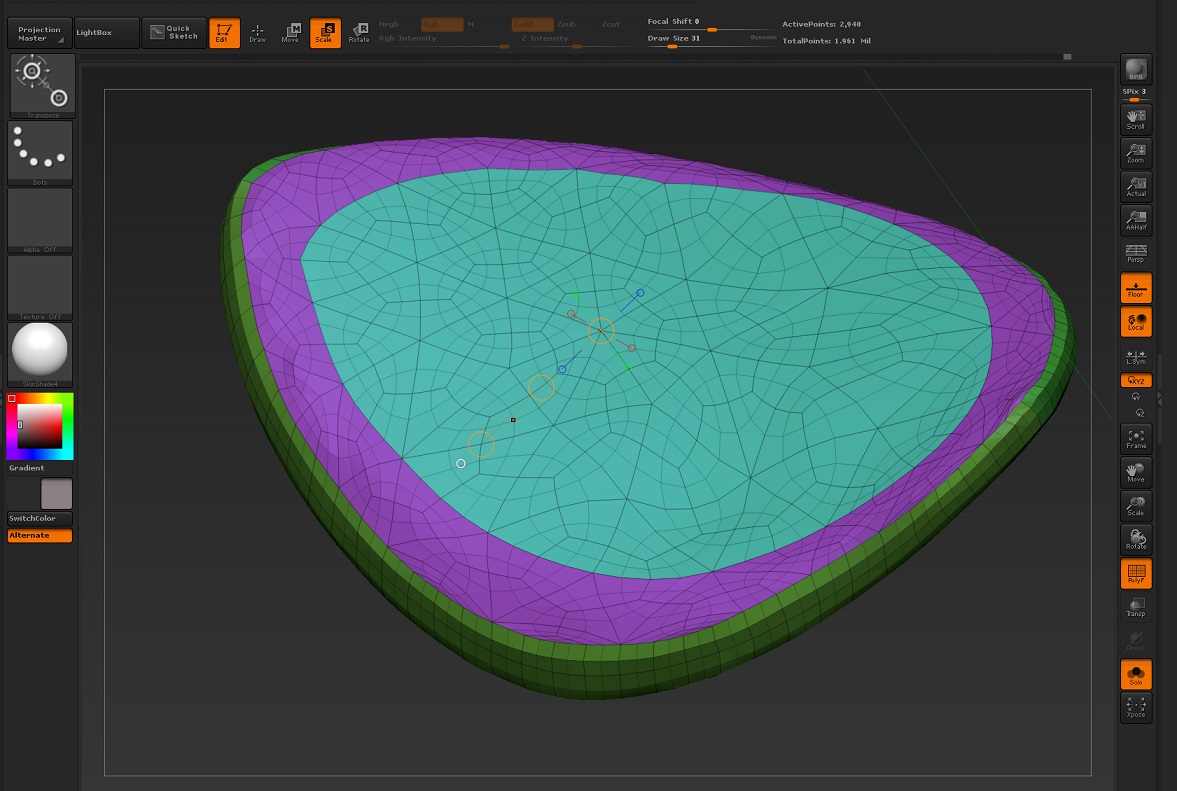Click the AAHalf icon

pos(1136,221)
